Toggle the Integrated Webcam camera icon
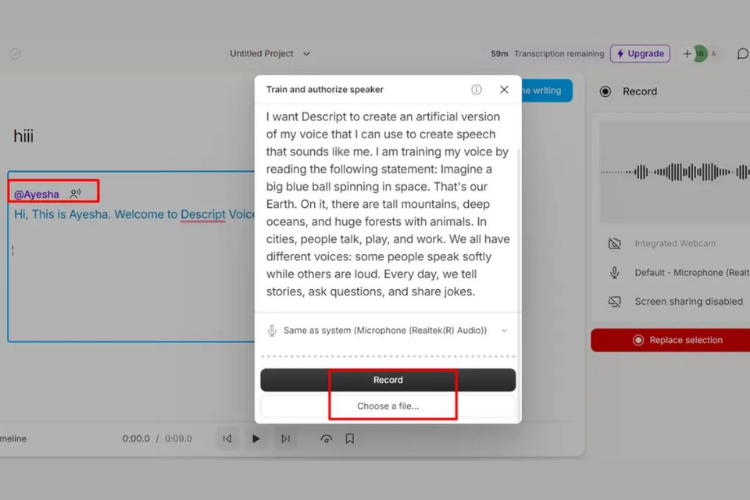 pyautogui.click(x=615, y=244)
